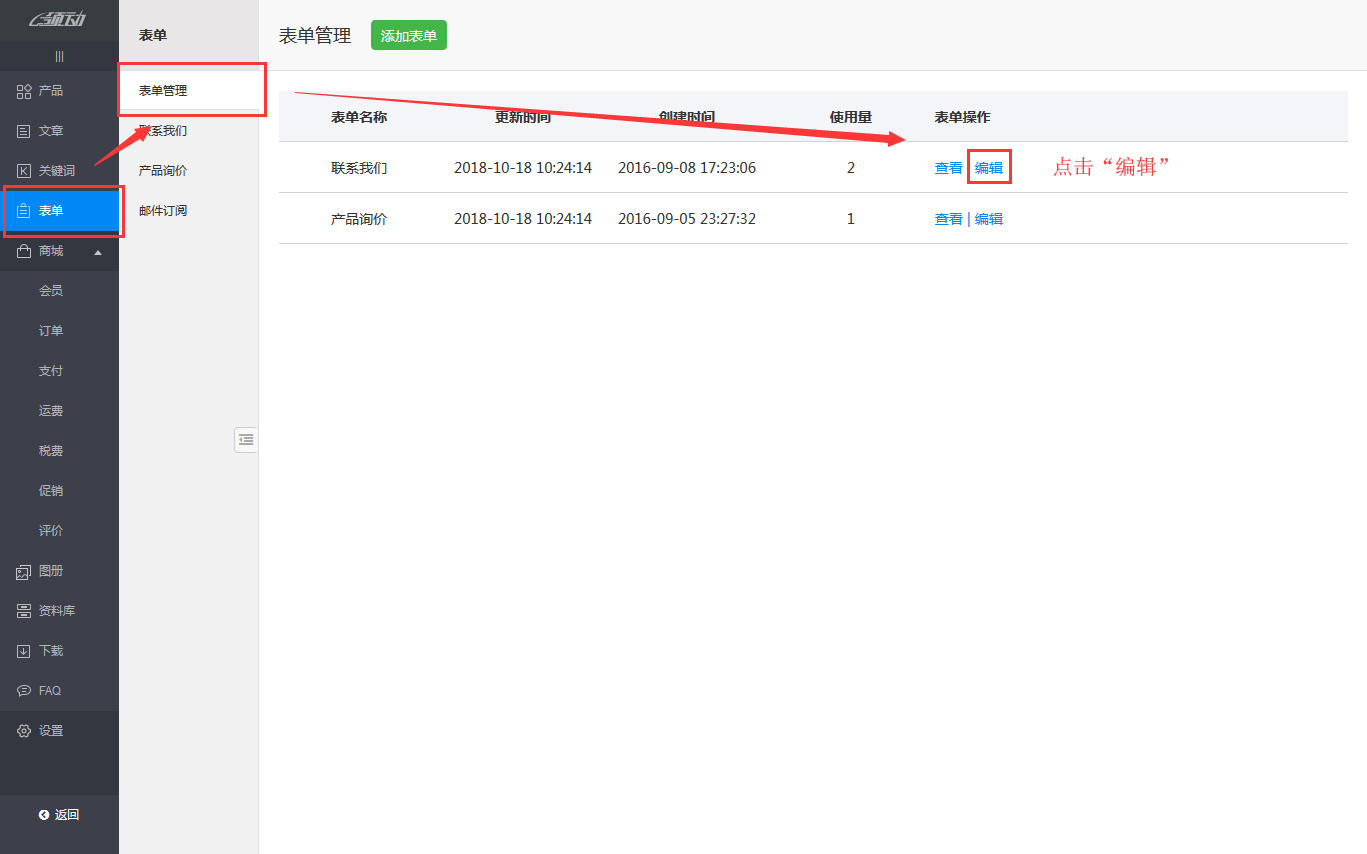This screenshot has height=854, width=1367.
Task: Click the 资料库 database icon
Action: [x=24, y=611]
